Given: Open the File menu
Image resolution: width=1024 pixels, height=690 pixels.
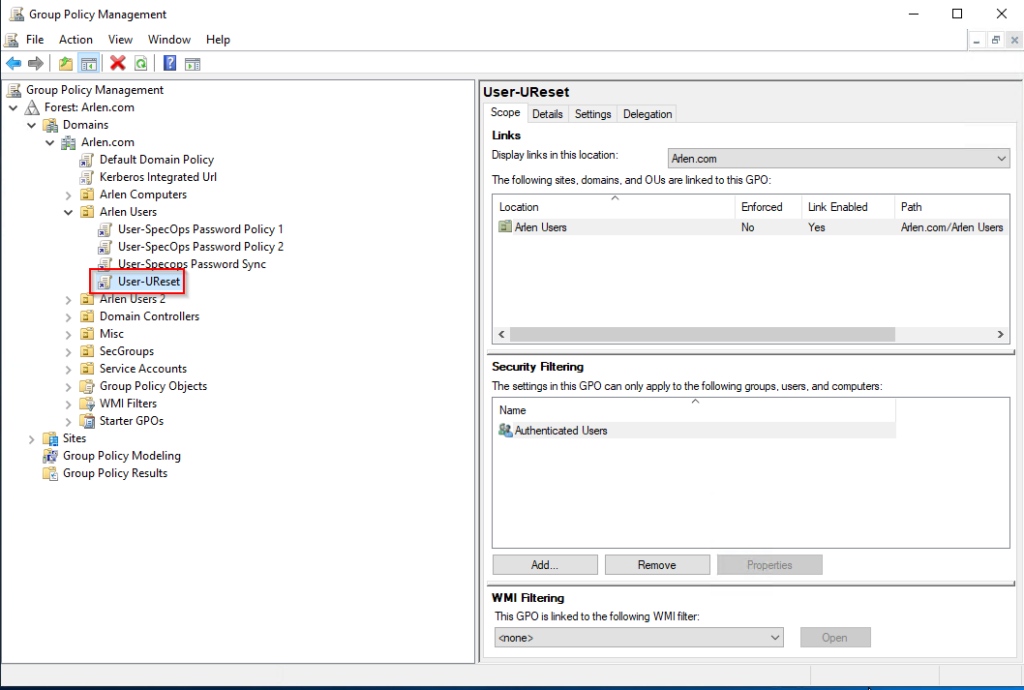Looking at the screenshot, I should click(35, 40).
